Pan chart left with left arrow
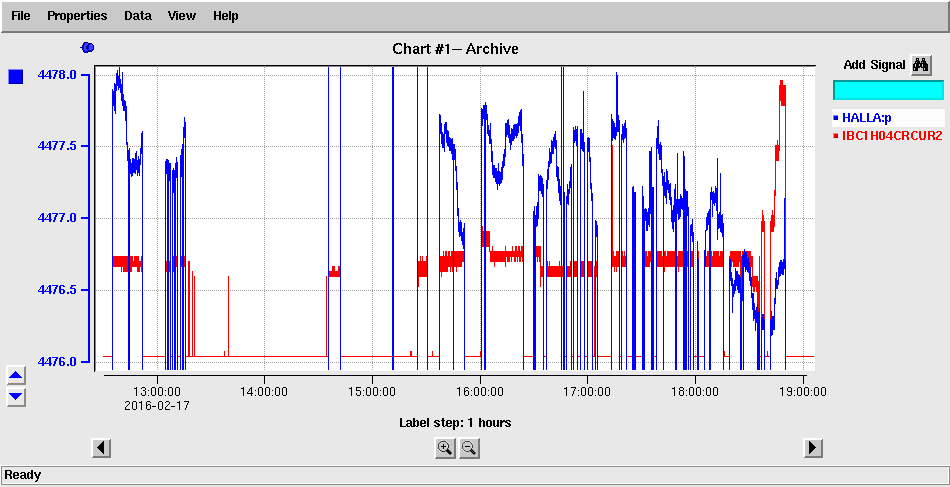This screenshot has width=950, height=487. point(101,448)
